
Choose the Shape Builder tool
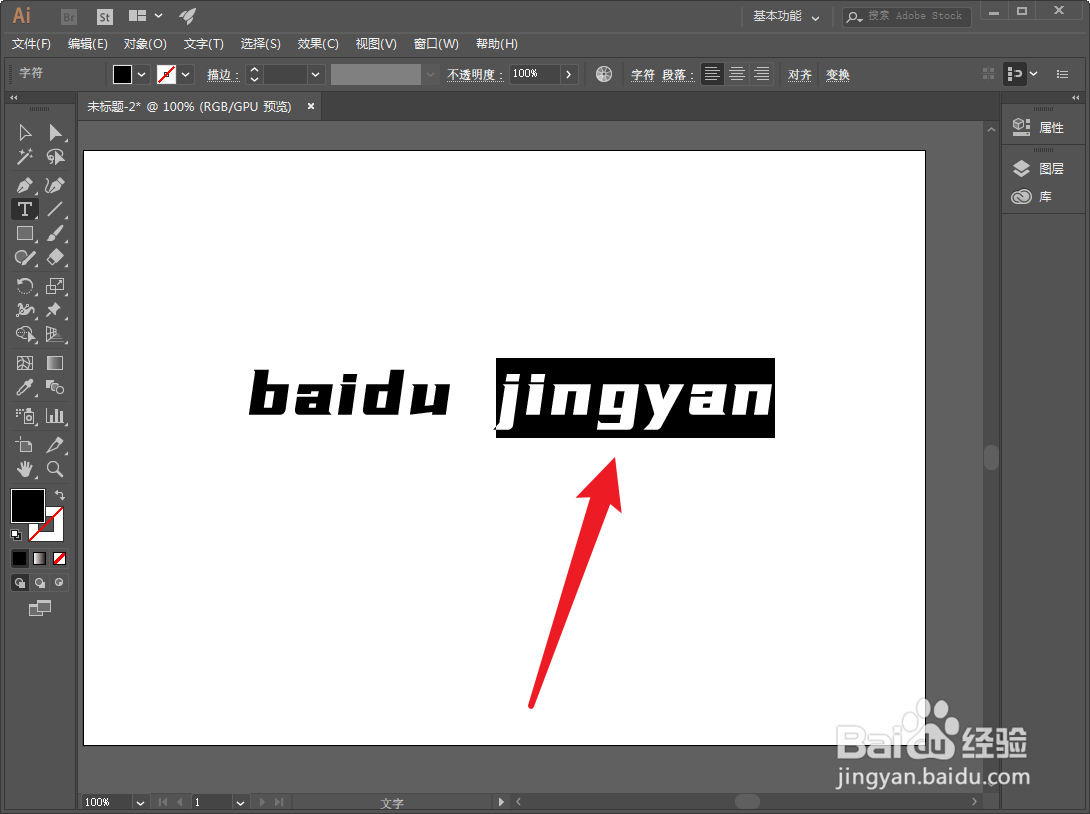tap(25, 334)
